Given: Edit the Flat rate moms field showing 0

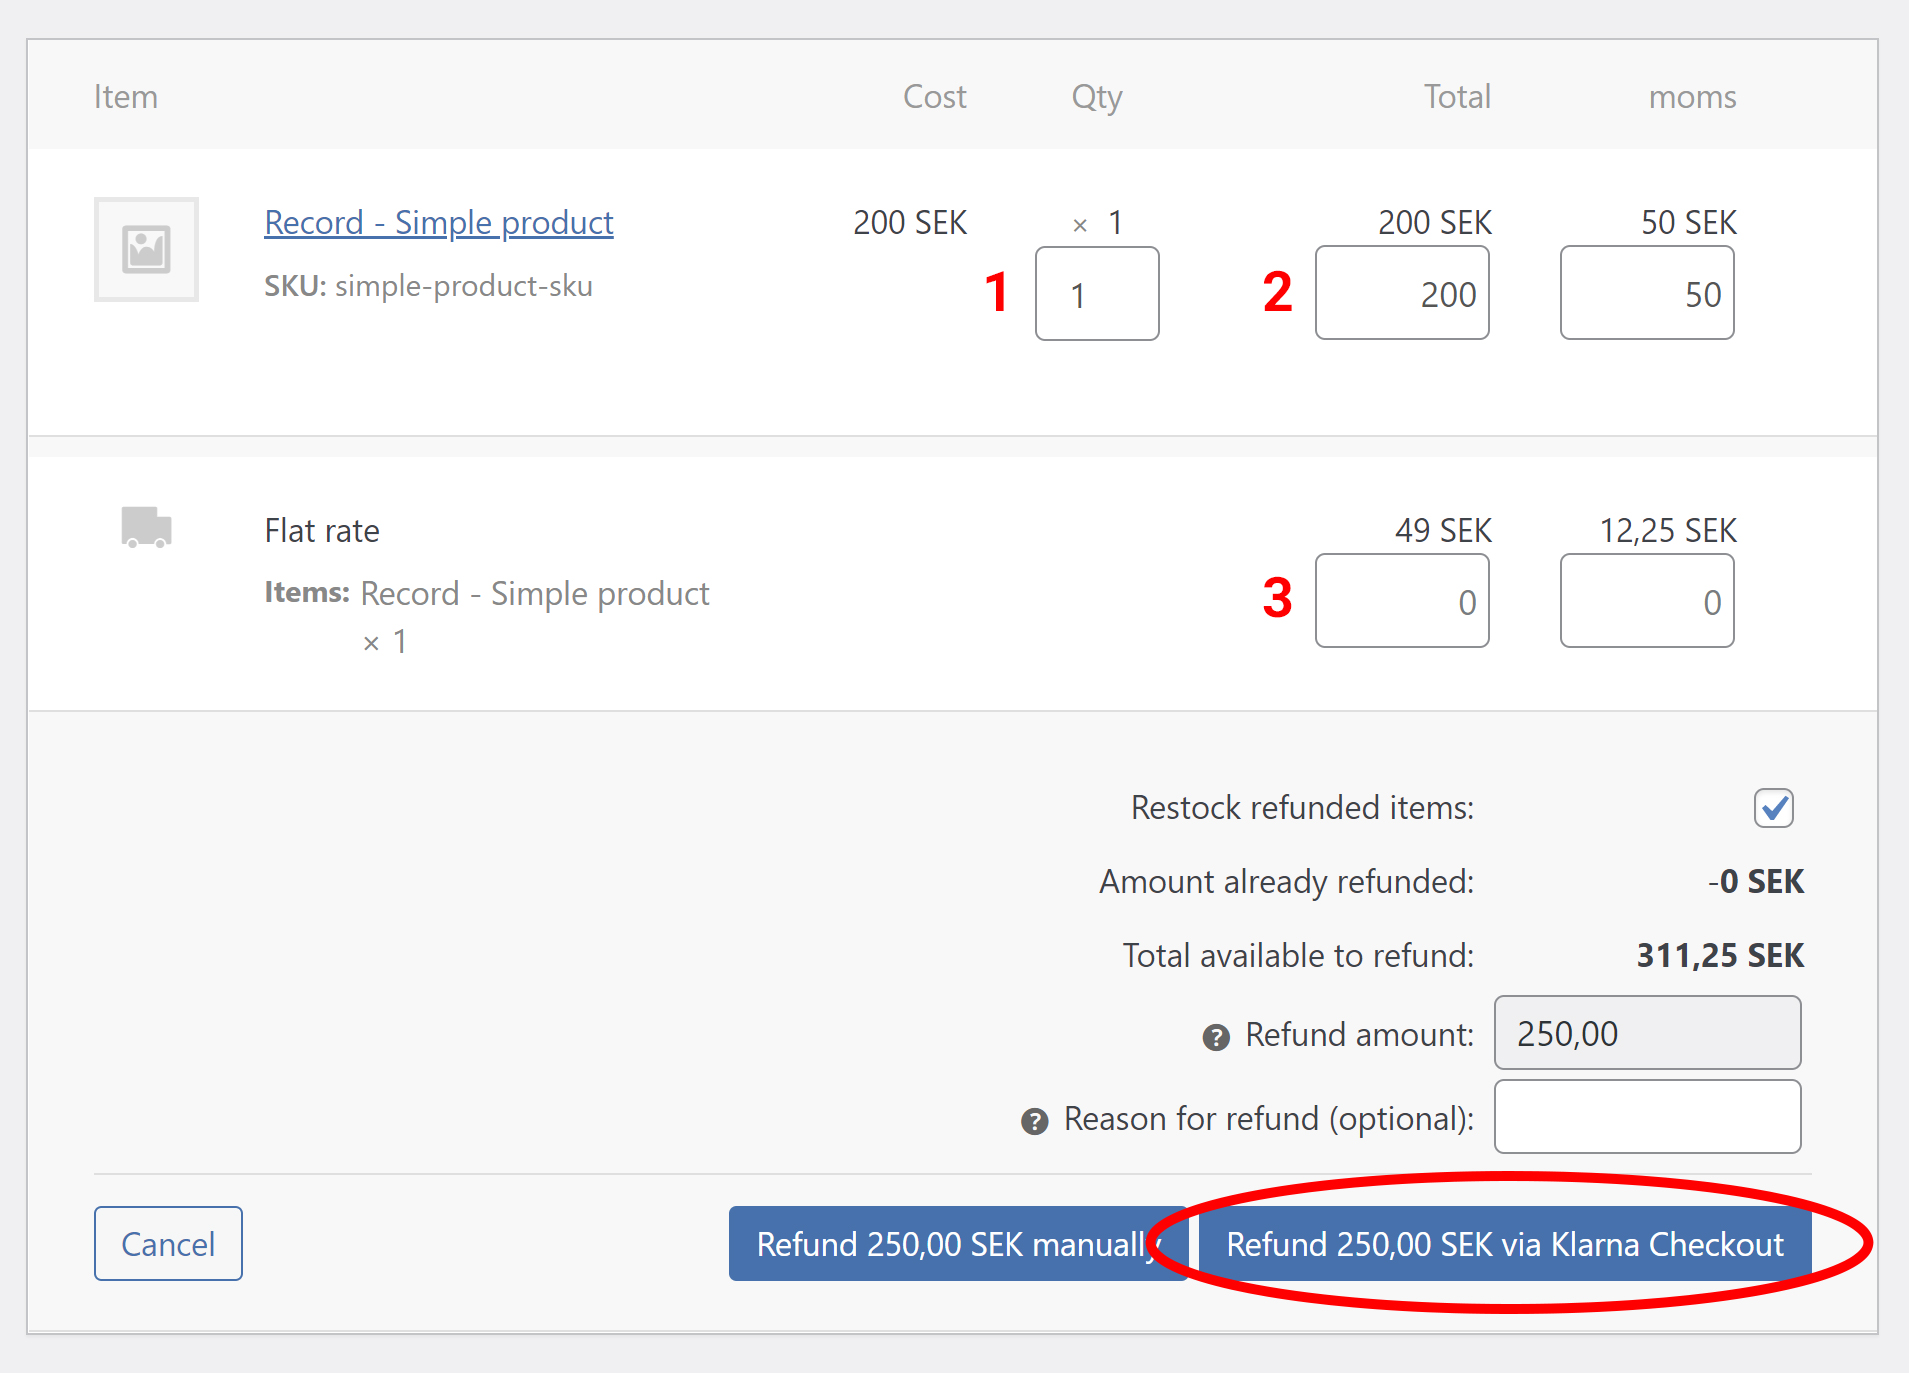Looking at the screenshot, I should pyautogui.click(x=1645, y=601).
